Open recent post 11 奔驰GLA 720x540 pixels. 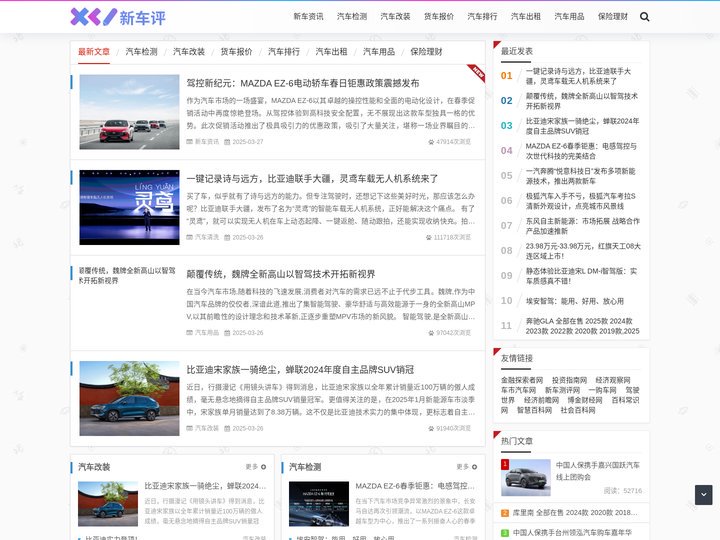[x=583, y=326]
